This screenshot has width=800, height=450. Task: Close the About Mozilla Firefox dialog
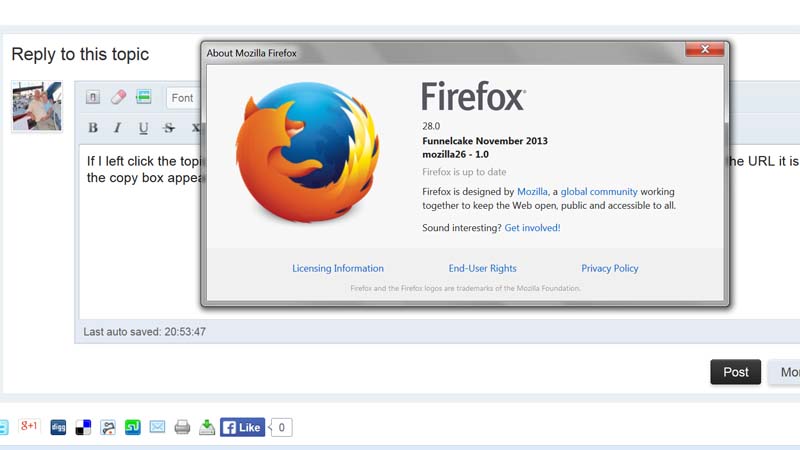pos(705,49)
